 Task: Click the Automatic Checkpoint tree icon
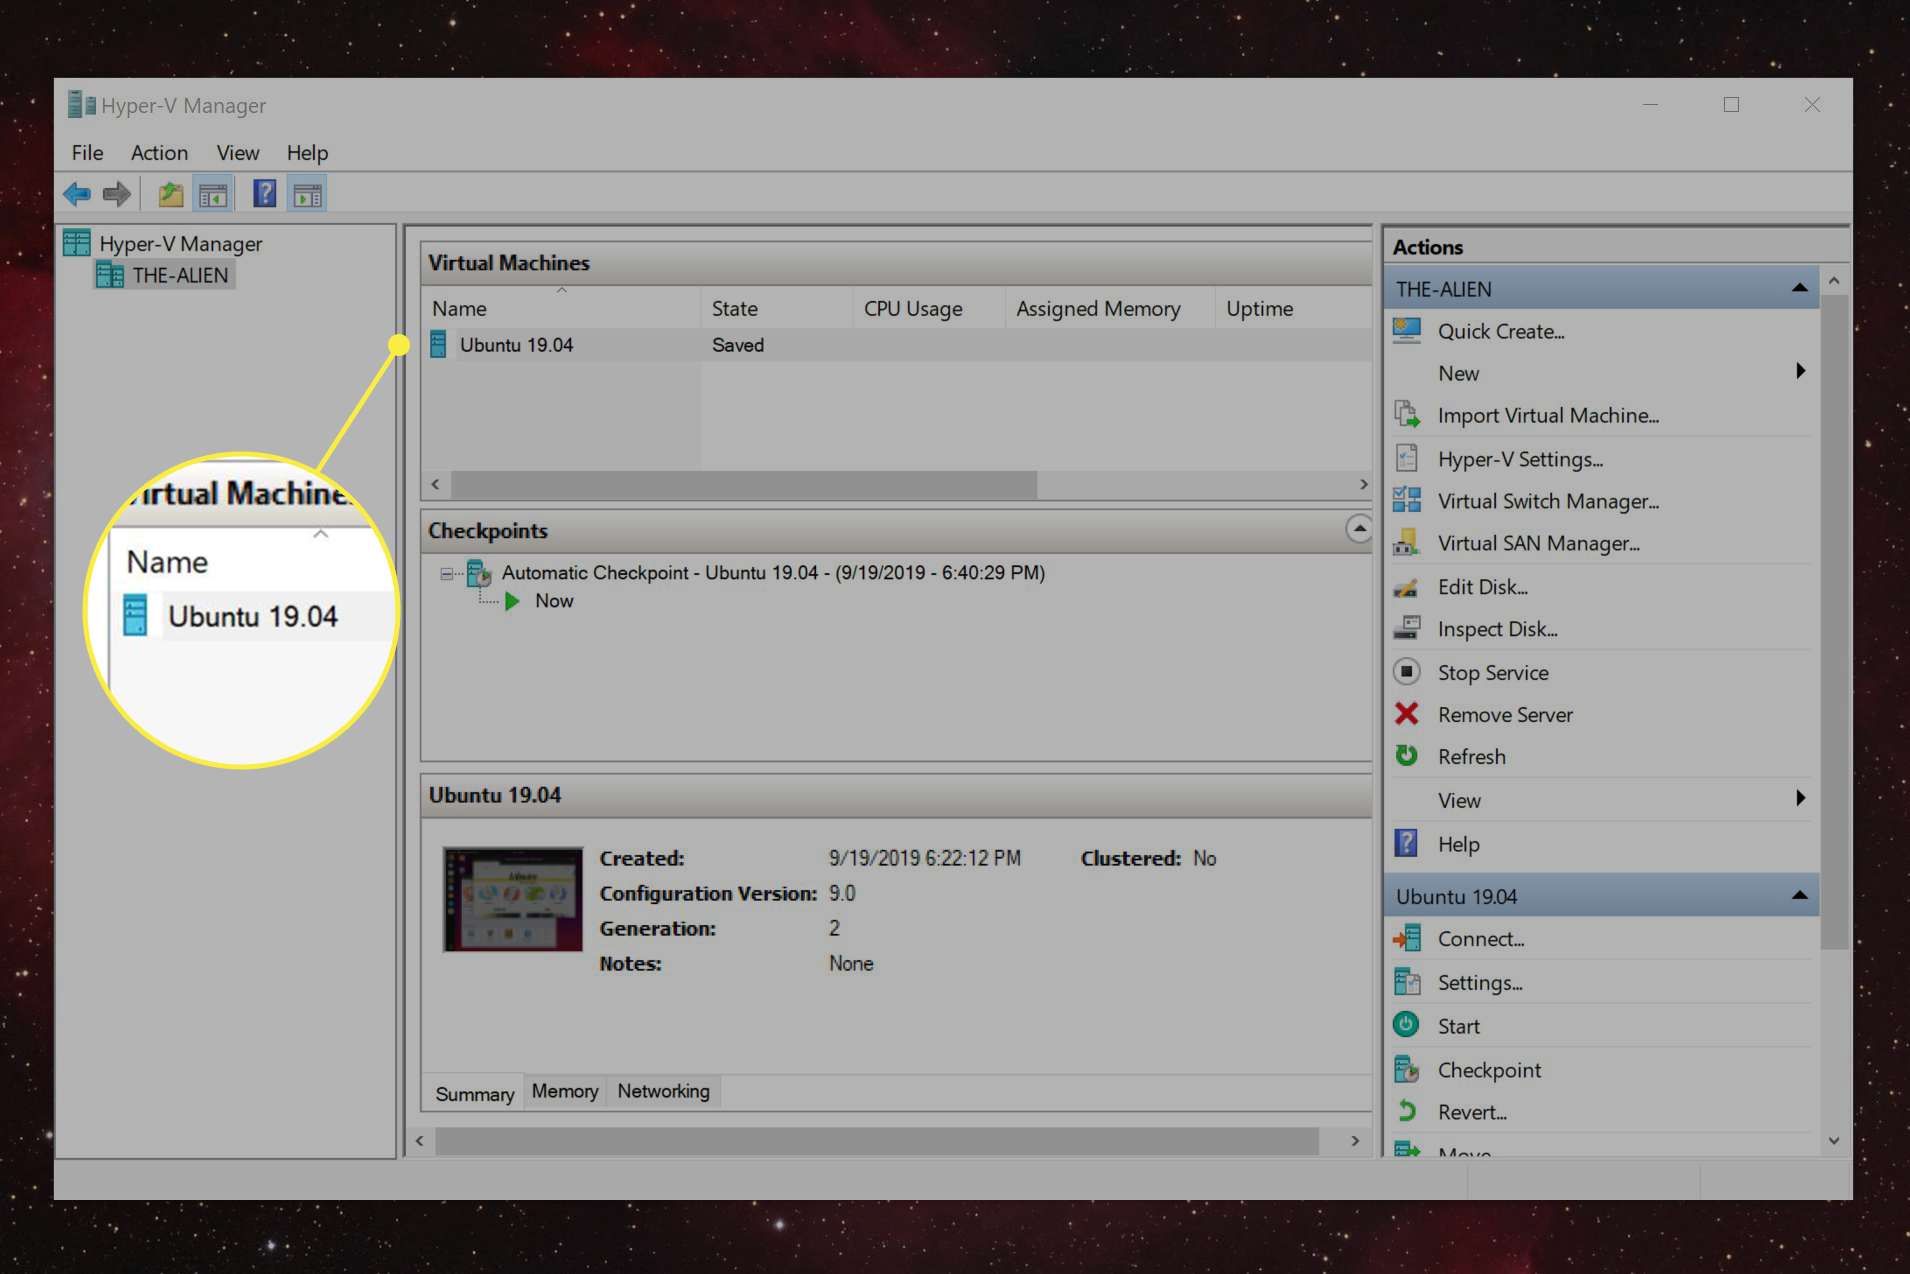click(480, 573)
